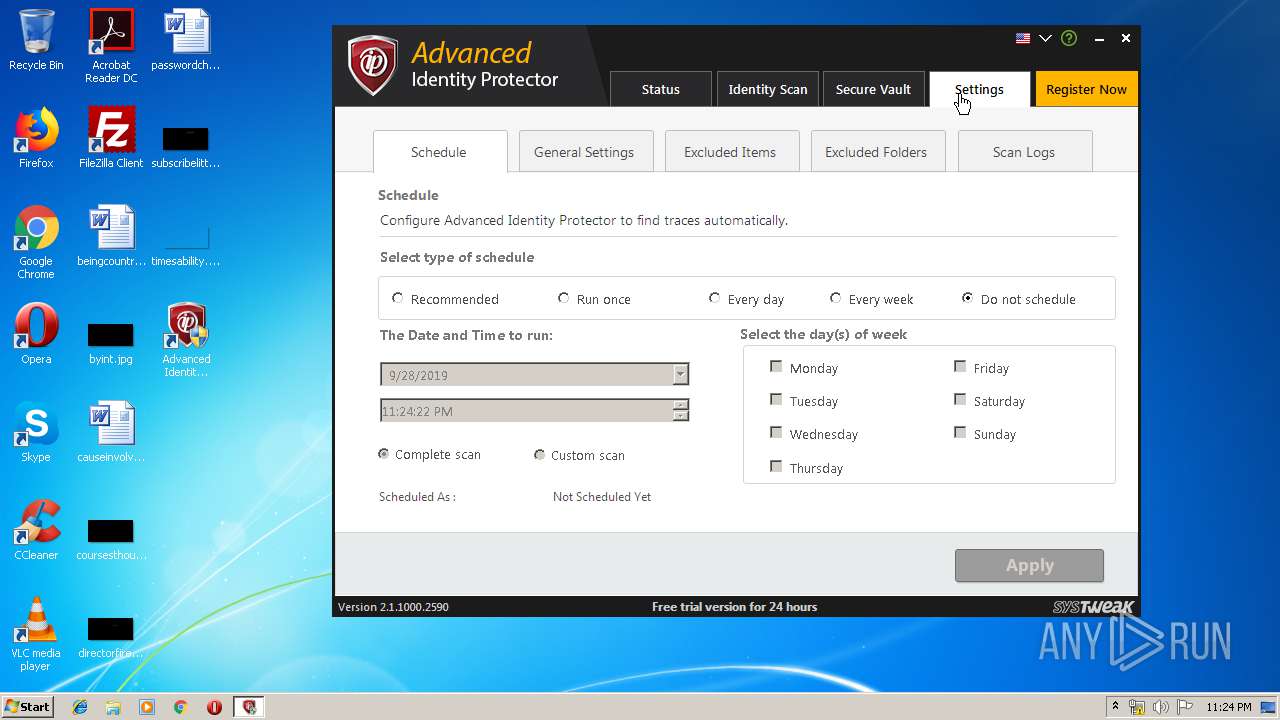The width and height of the screenshot is (1280, 720).
Task: Check the Thursday checkbox
Action: (x=776, y=467)
